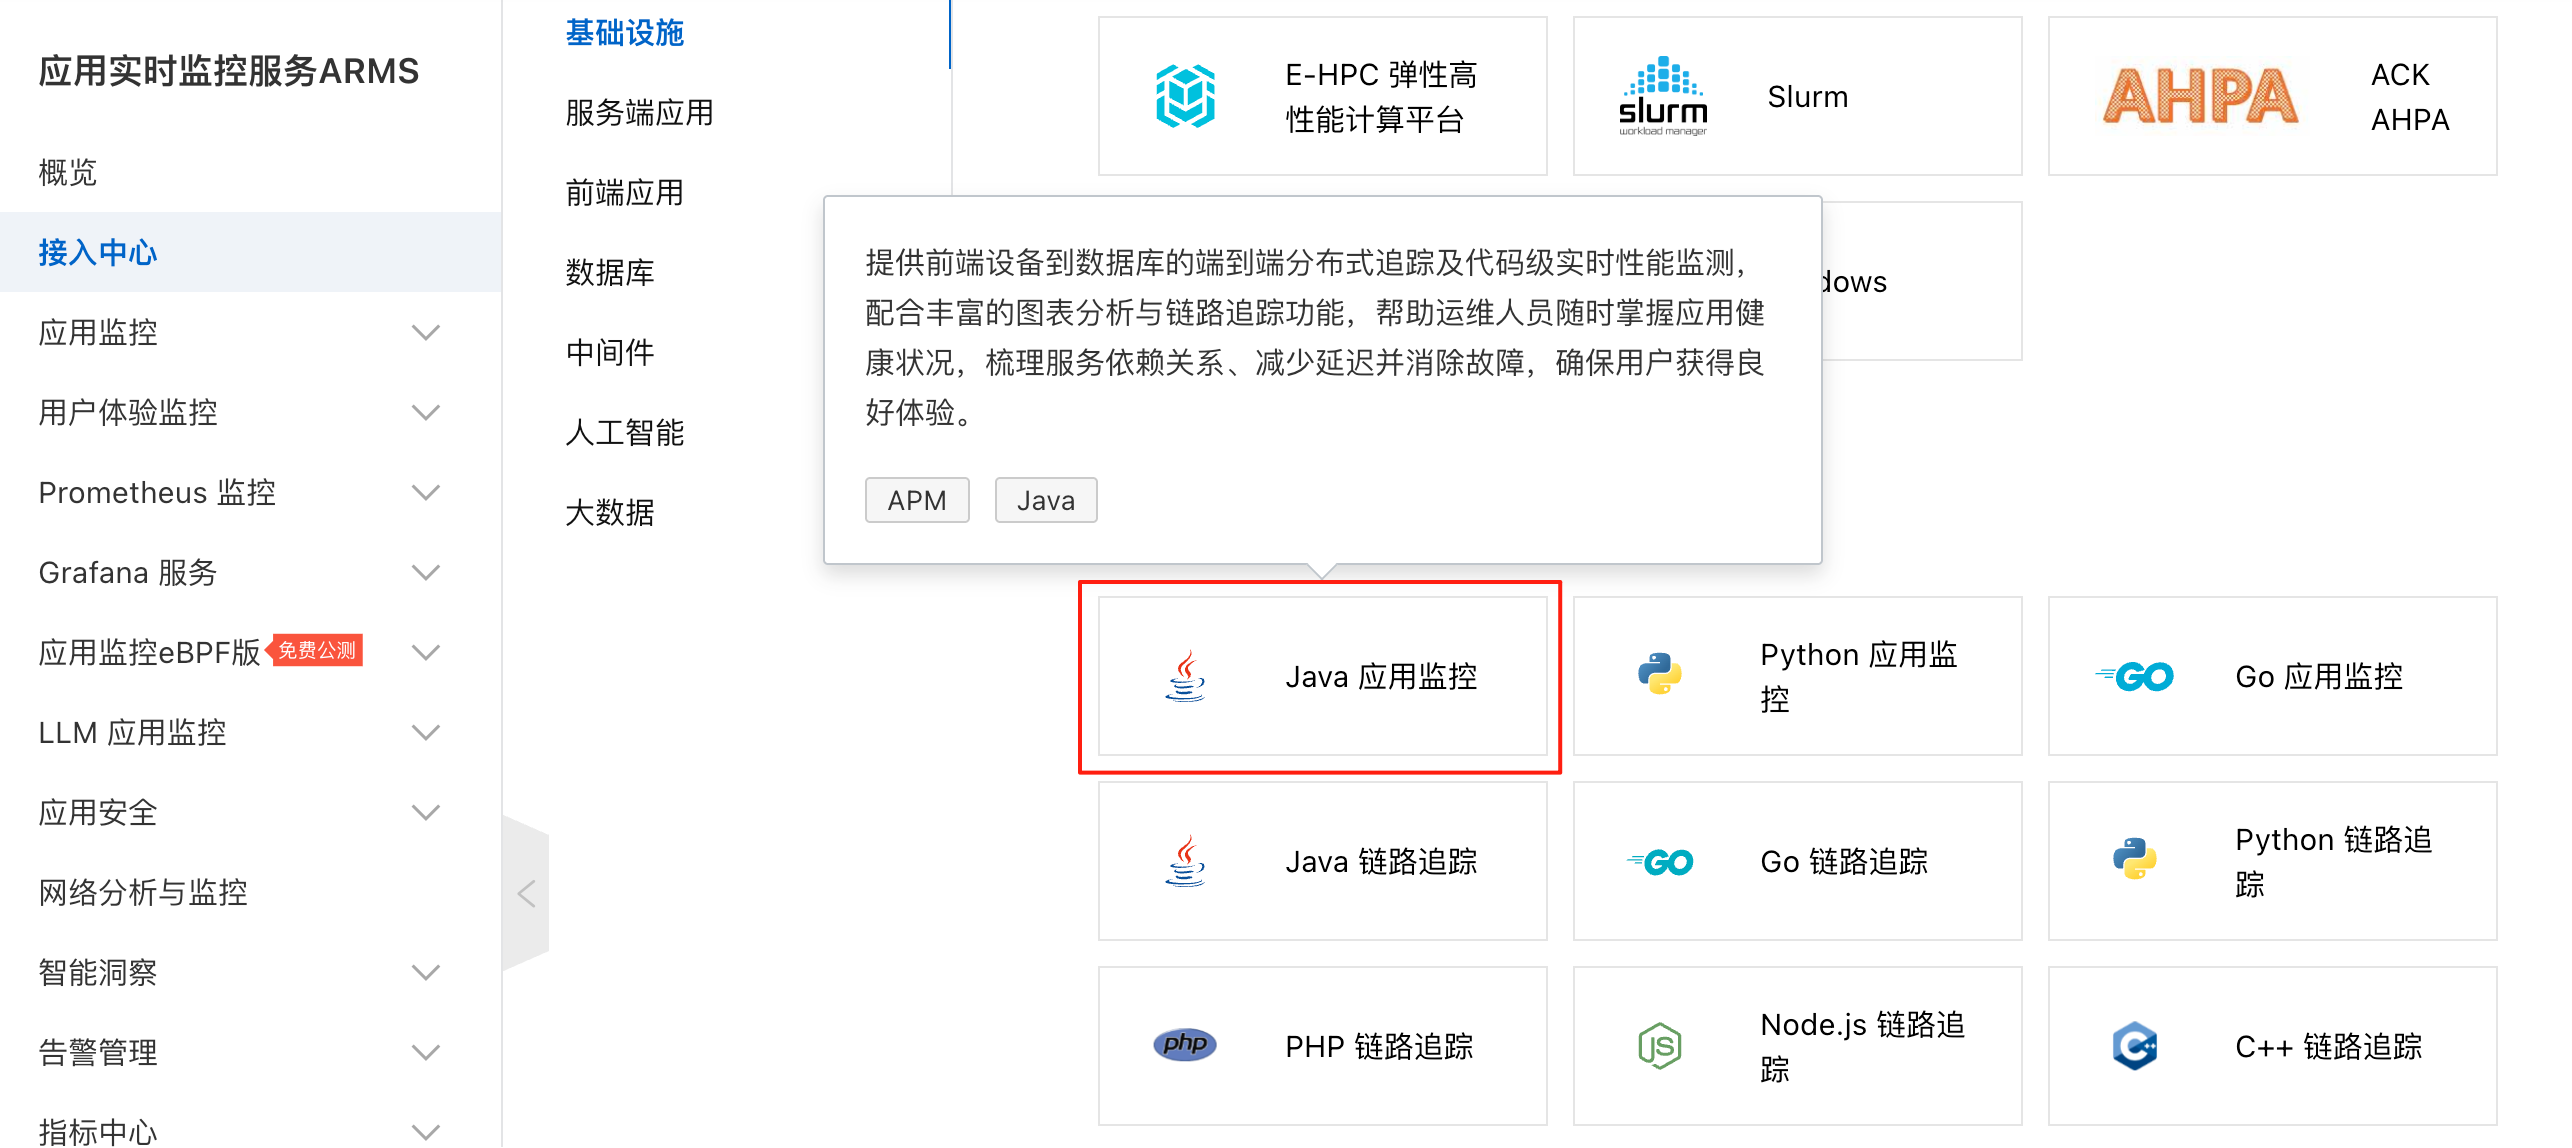The image size is (2572, 1148).
Task: Click the Java coffee-cup icon for Java 应用监控
Action: 1185,676
